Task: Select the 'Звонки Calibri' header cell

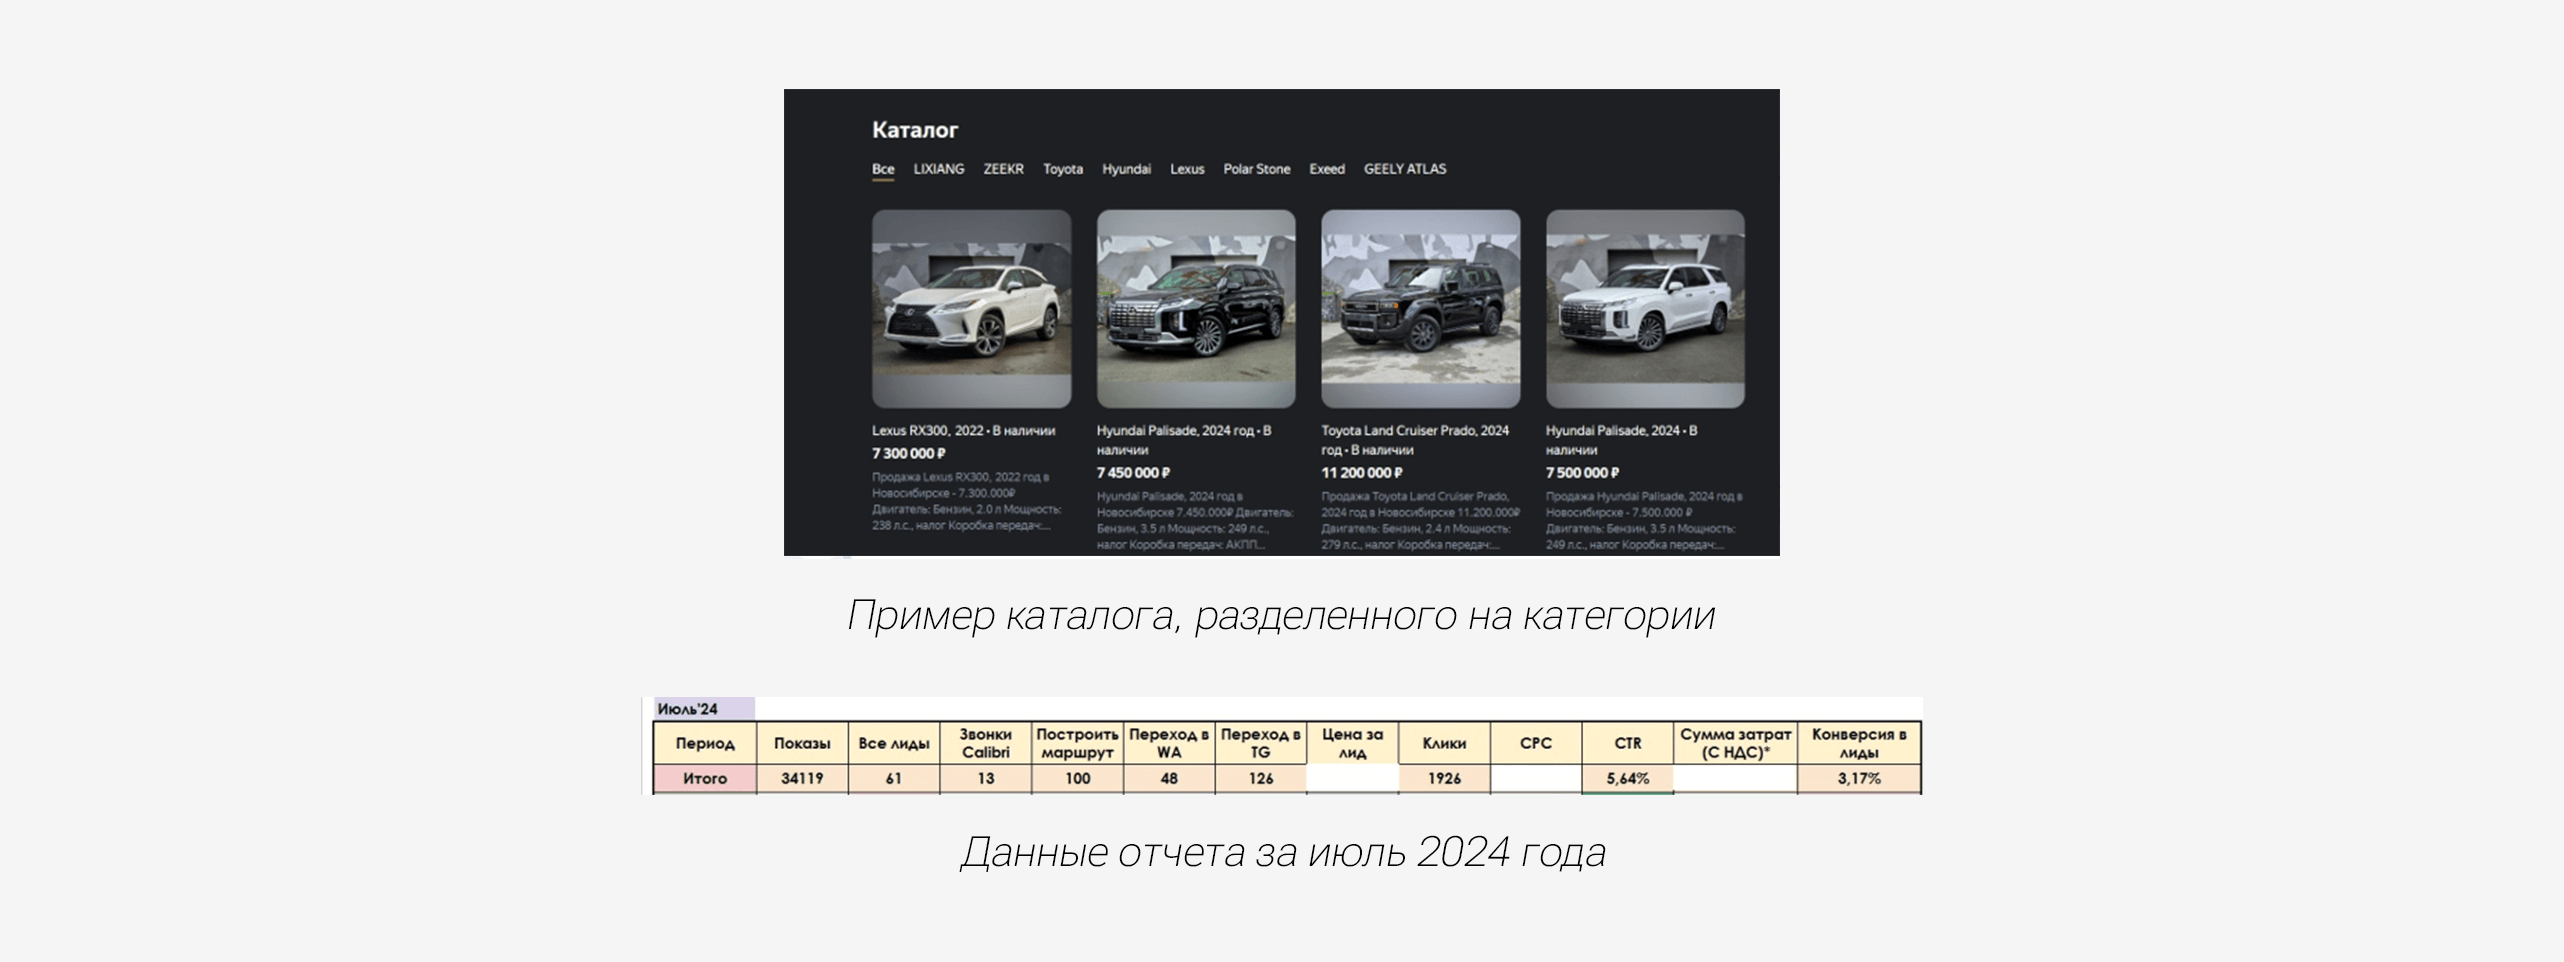Action: pos(985,743)
